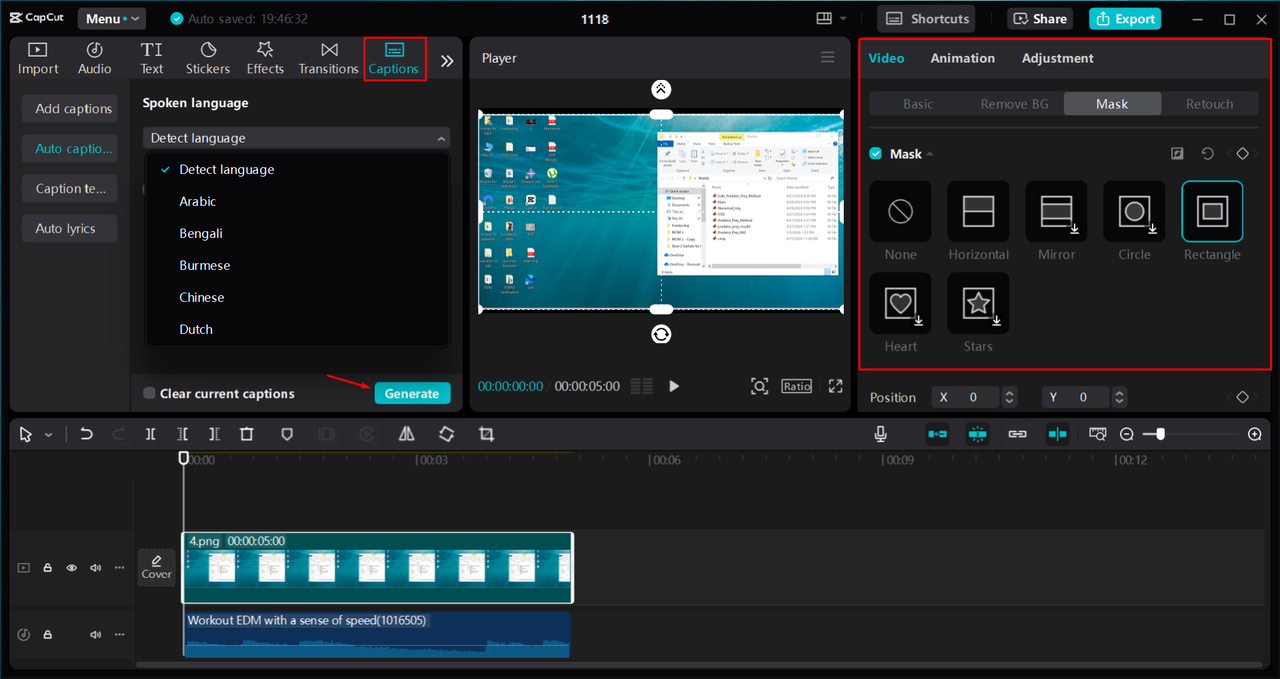
Task: Click the timeline zoom out magnifier
Action: [x=1127, y=434]
